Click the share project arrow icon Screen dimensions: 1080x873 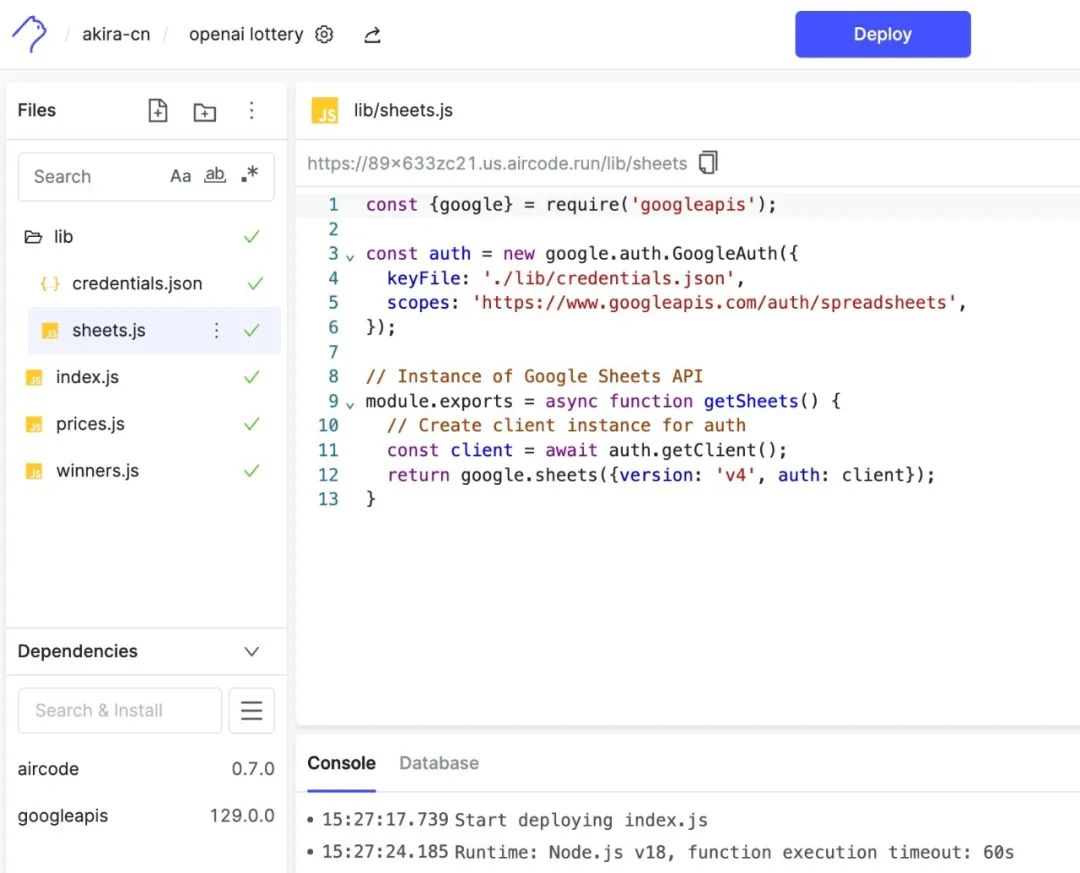(372, 34)
